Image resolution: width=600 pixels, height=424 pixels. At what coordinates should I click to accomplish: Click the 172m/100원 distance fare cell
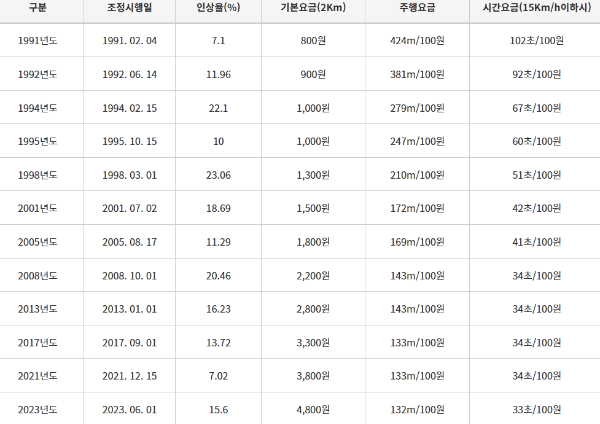(417, 208)
